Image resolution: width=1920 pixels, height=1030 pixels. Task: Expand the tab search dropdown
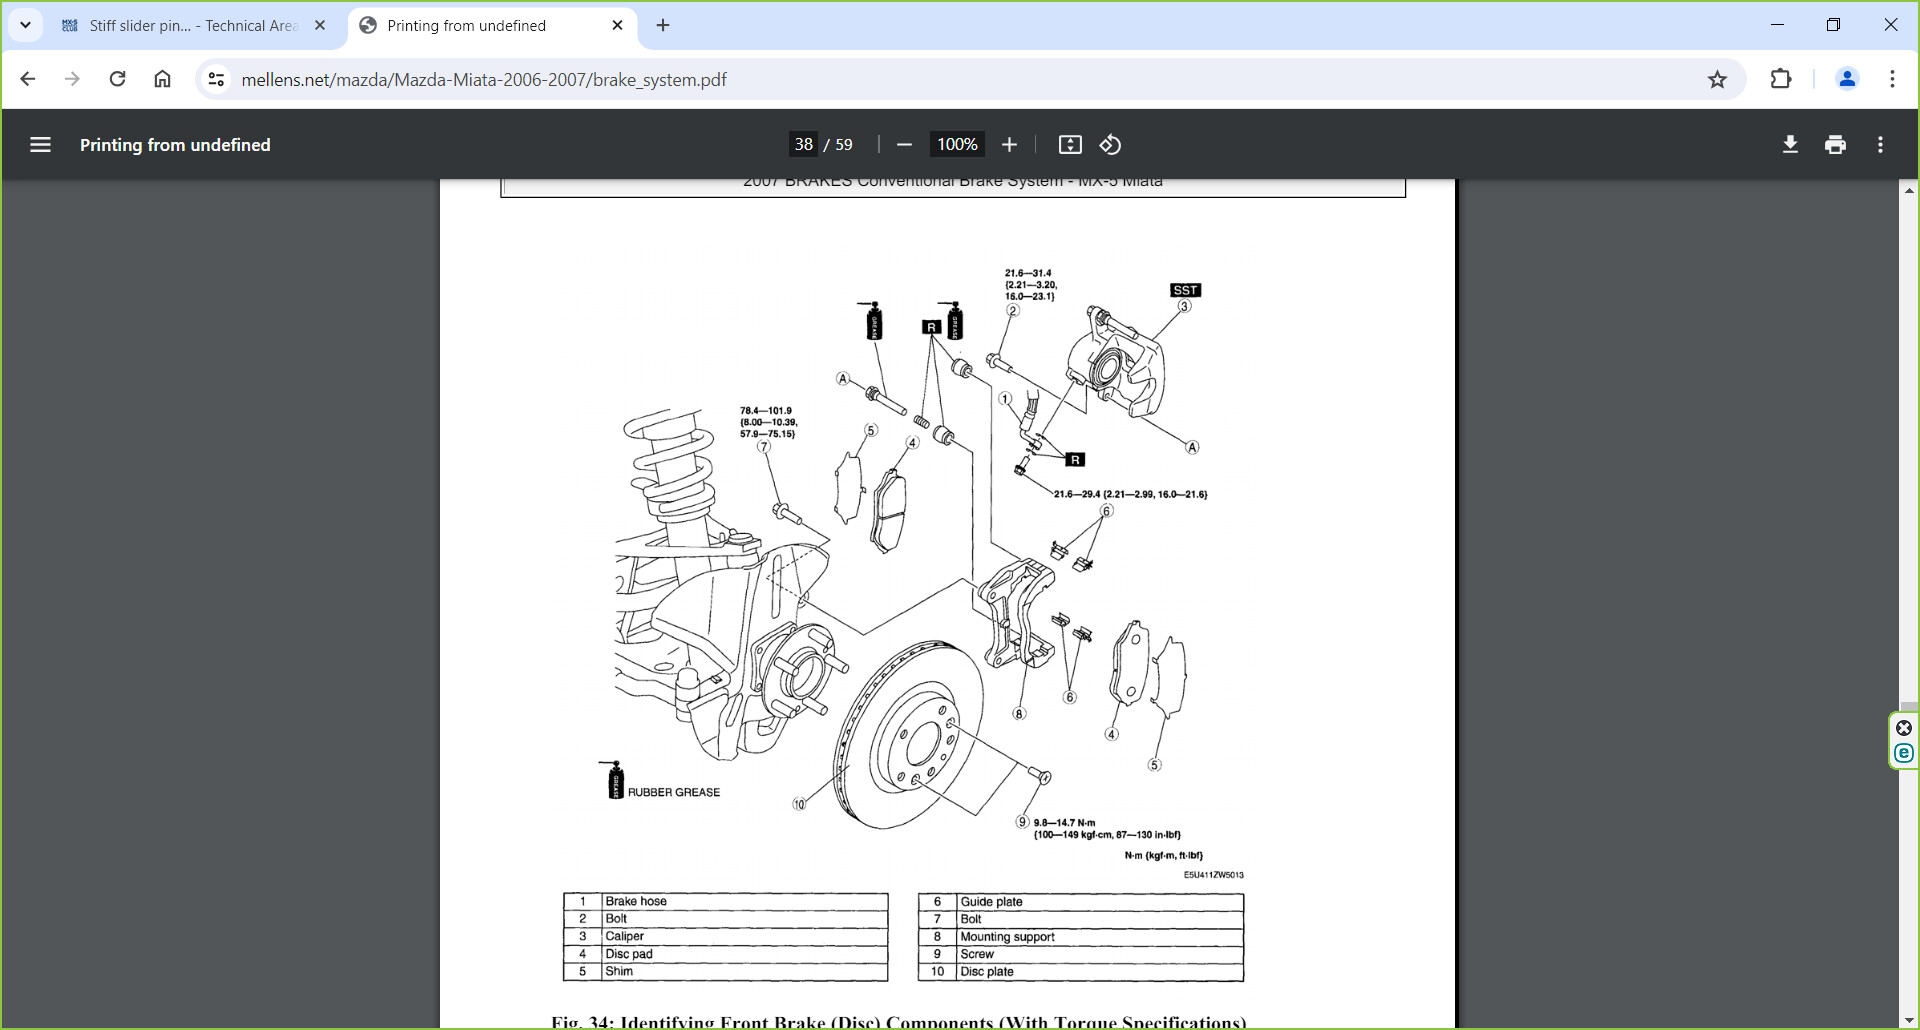click(26, 25)
